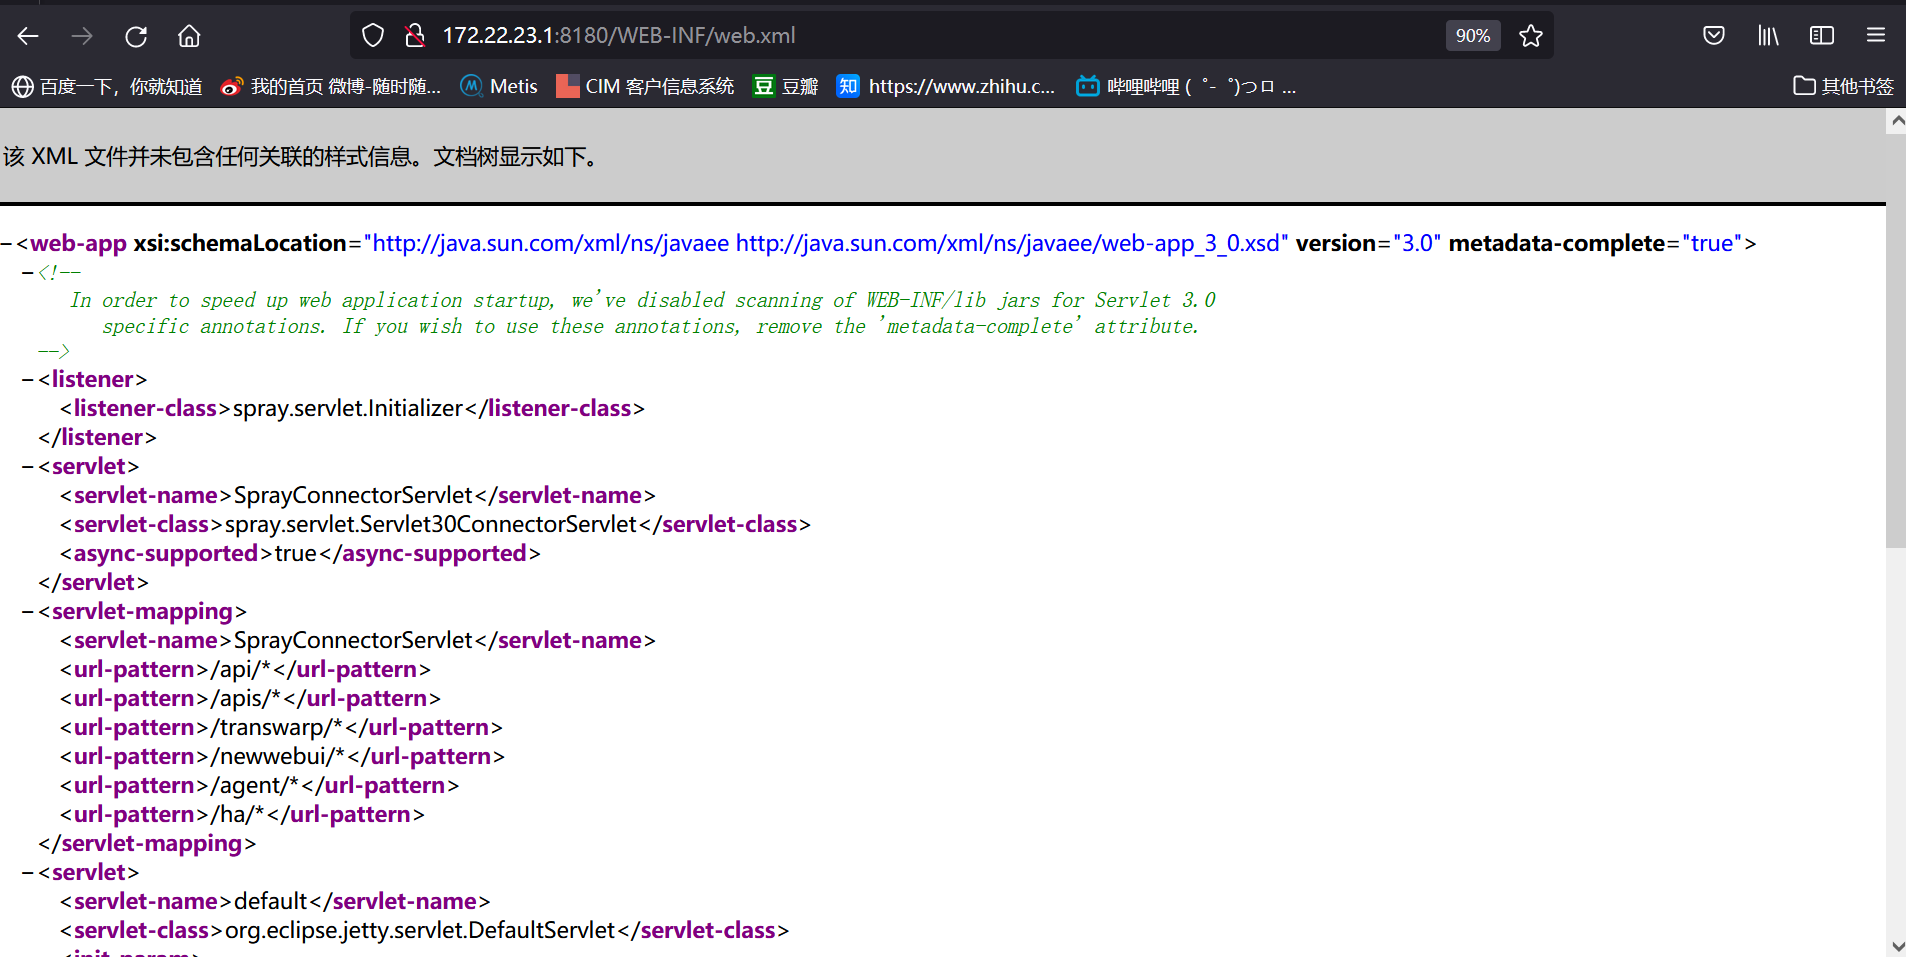Click the 90% zoom indicator
Image resolution: width=1906 pixels, height=957 pixels.
click(x=1473, y=34)
